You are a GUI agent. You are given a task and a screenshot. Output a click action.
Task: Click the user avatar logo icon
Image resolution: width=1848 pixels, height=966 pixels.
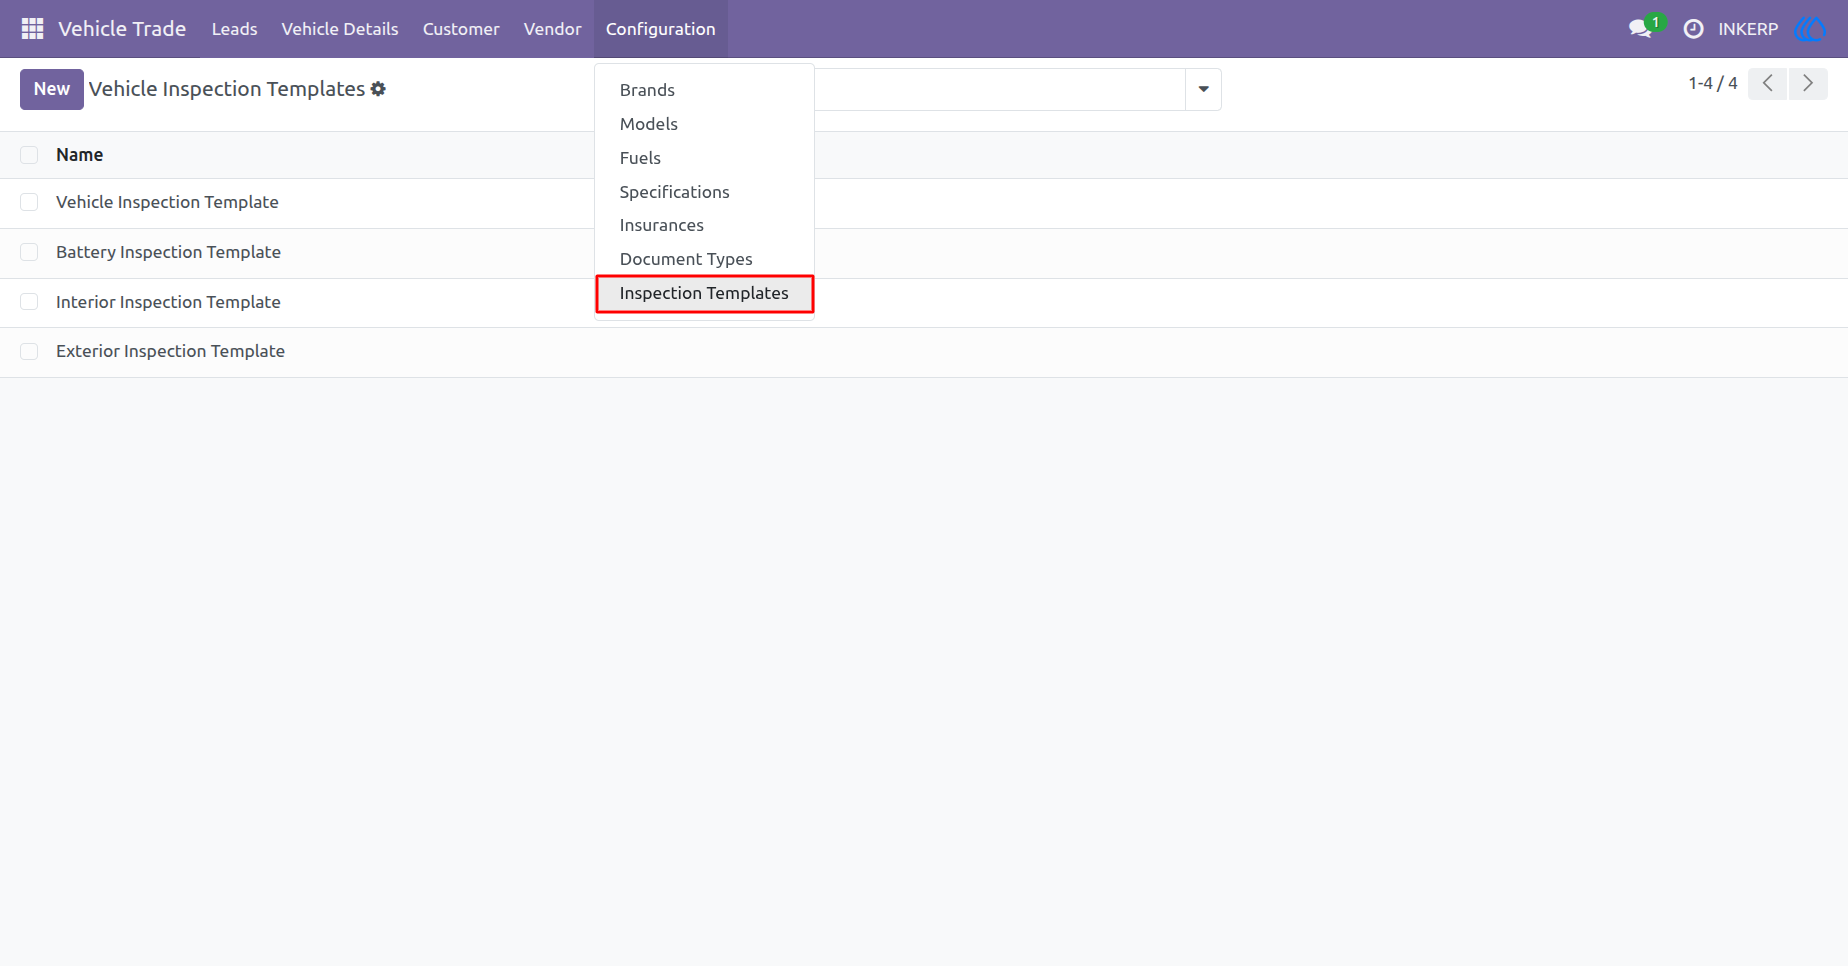pyautogui.click(x=1811, y=29)
